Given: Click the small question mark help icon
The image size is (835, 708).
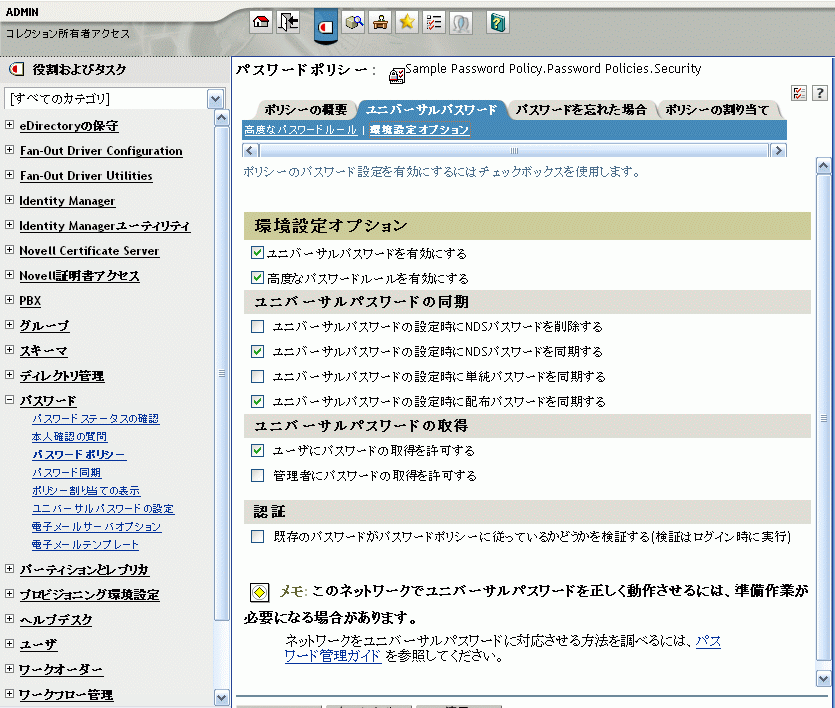Looking at the screenshot, I should (819, 93).
